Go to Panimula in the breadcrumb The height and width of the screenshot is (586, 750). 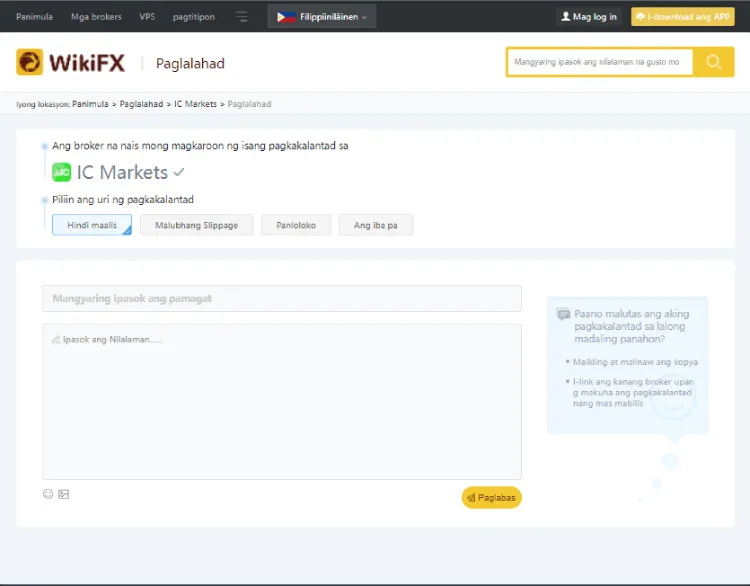pyautogui.click(x=90, y=104)
